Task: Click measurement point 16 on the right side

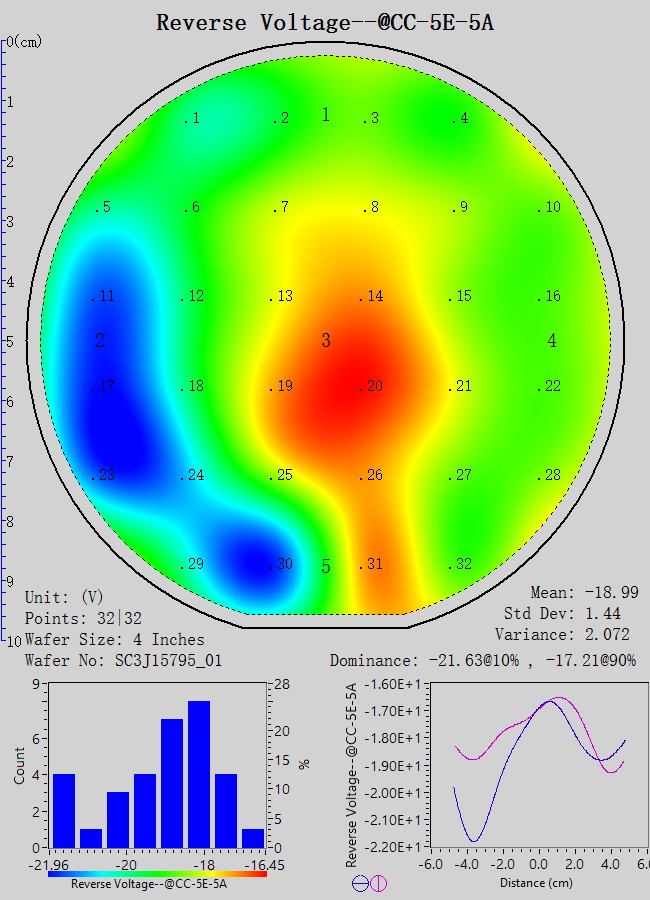Action: [550, 297]
